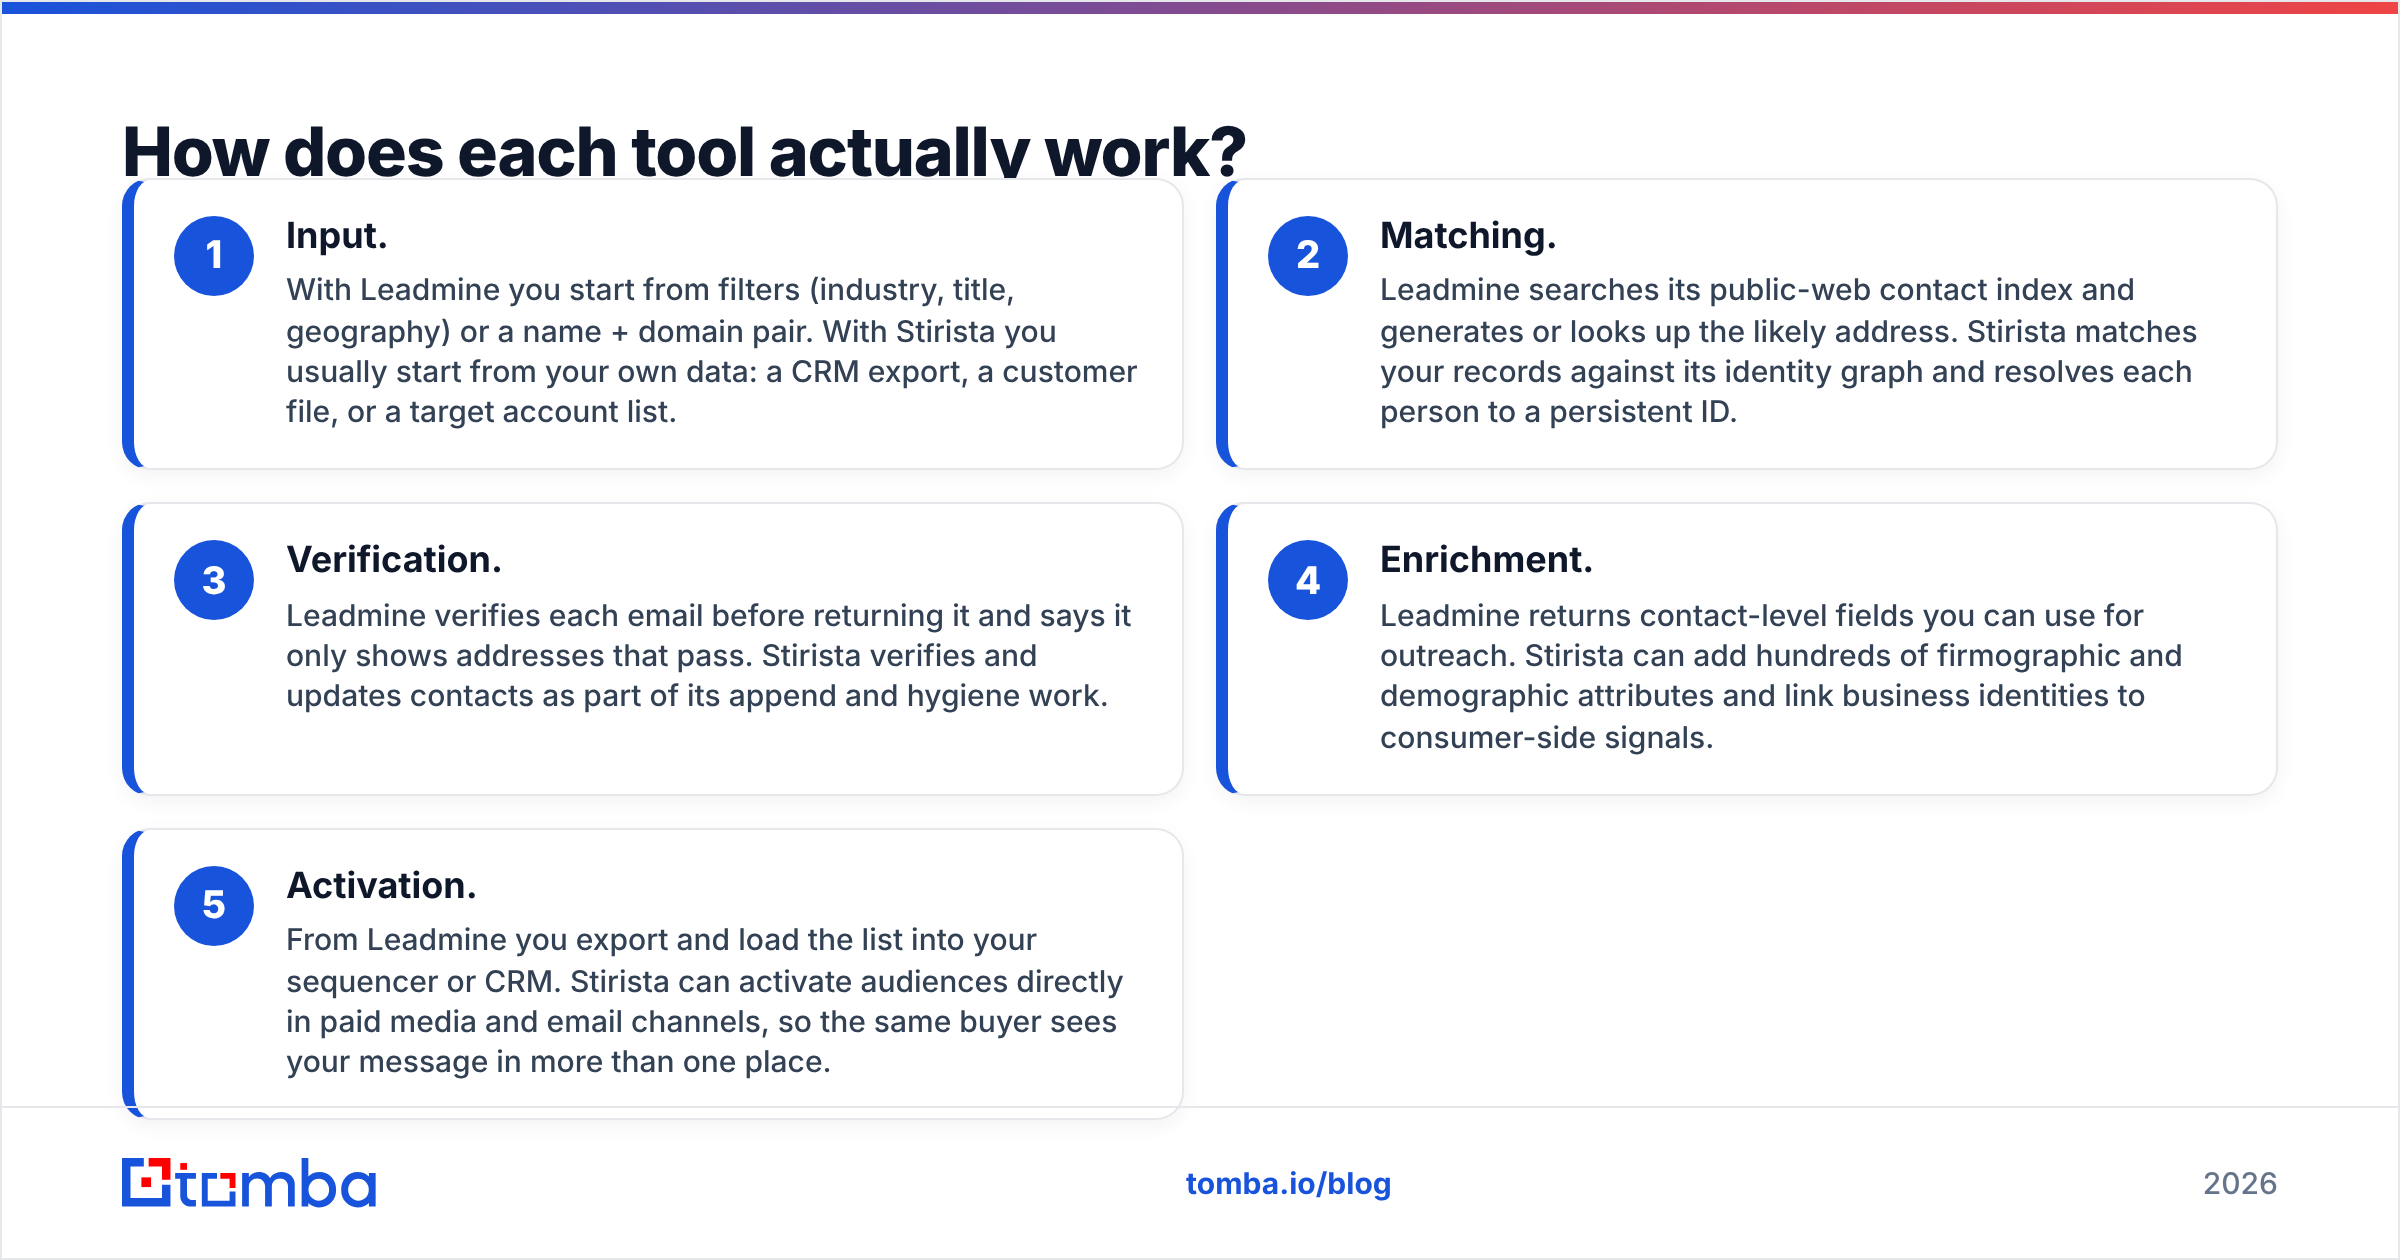Select the "Input." card heading
The width and height of the screenshot is (2400, 1260).
coord(336,236)
